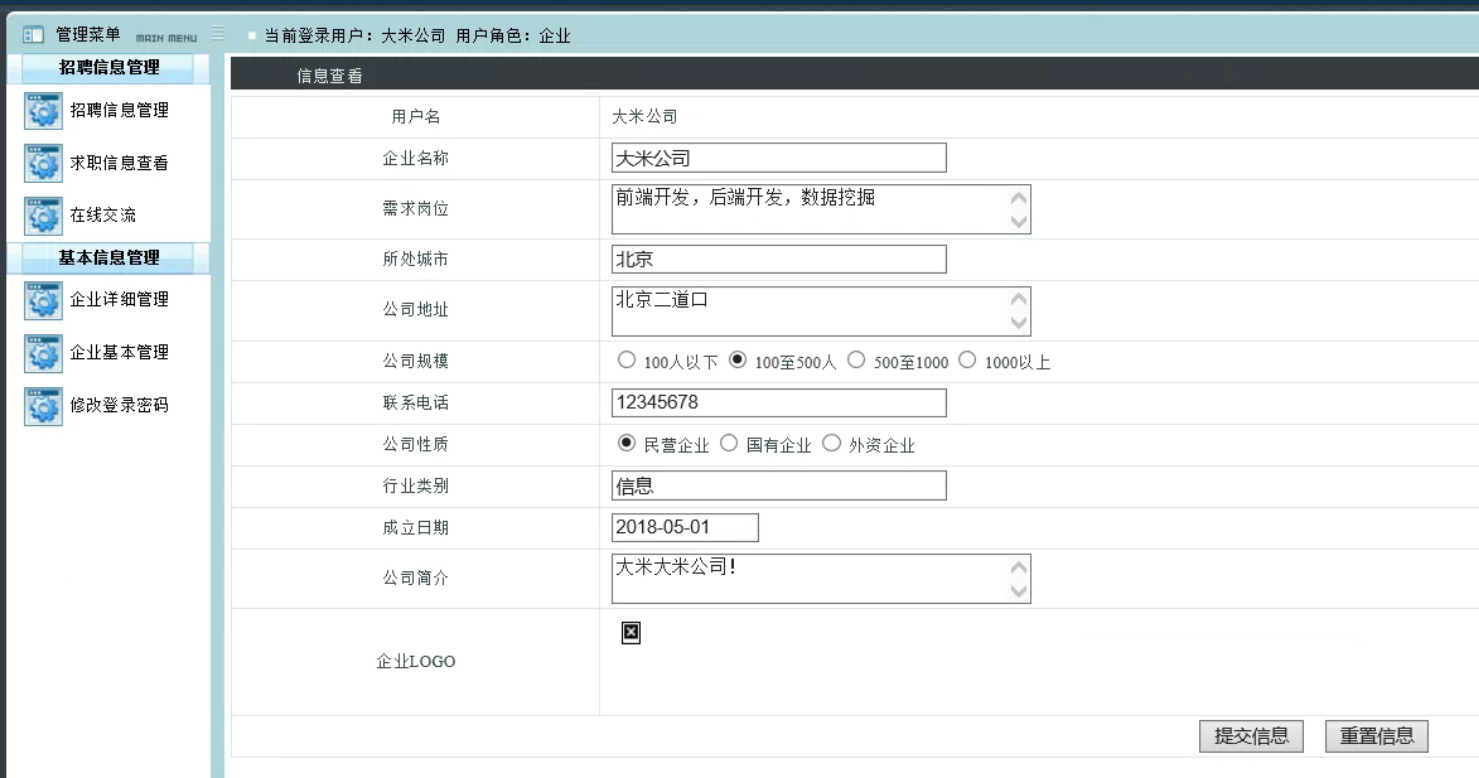Focus the 公司地址 text area
The height and width of the screenshot is (778, 1479).
pyautogui.click(x=821, y=311)
